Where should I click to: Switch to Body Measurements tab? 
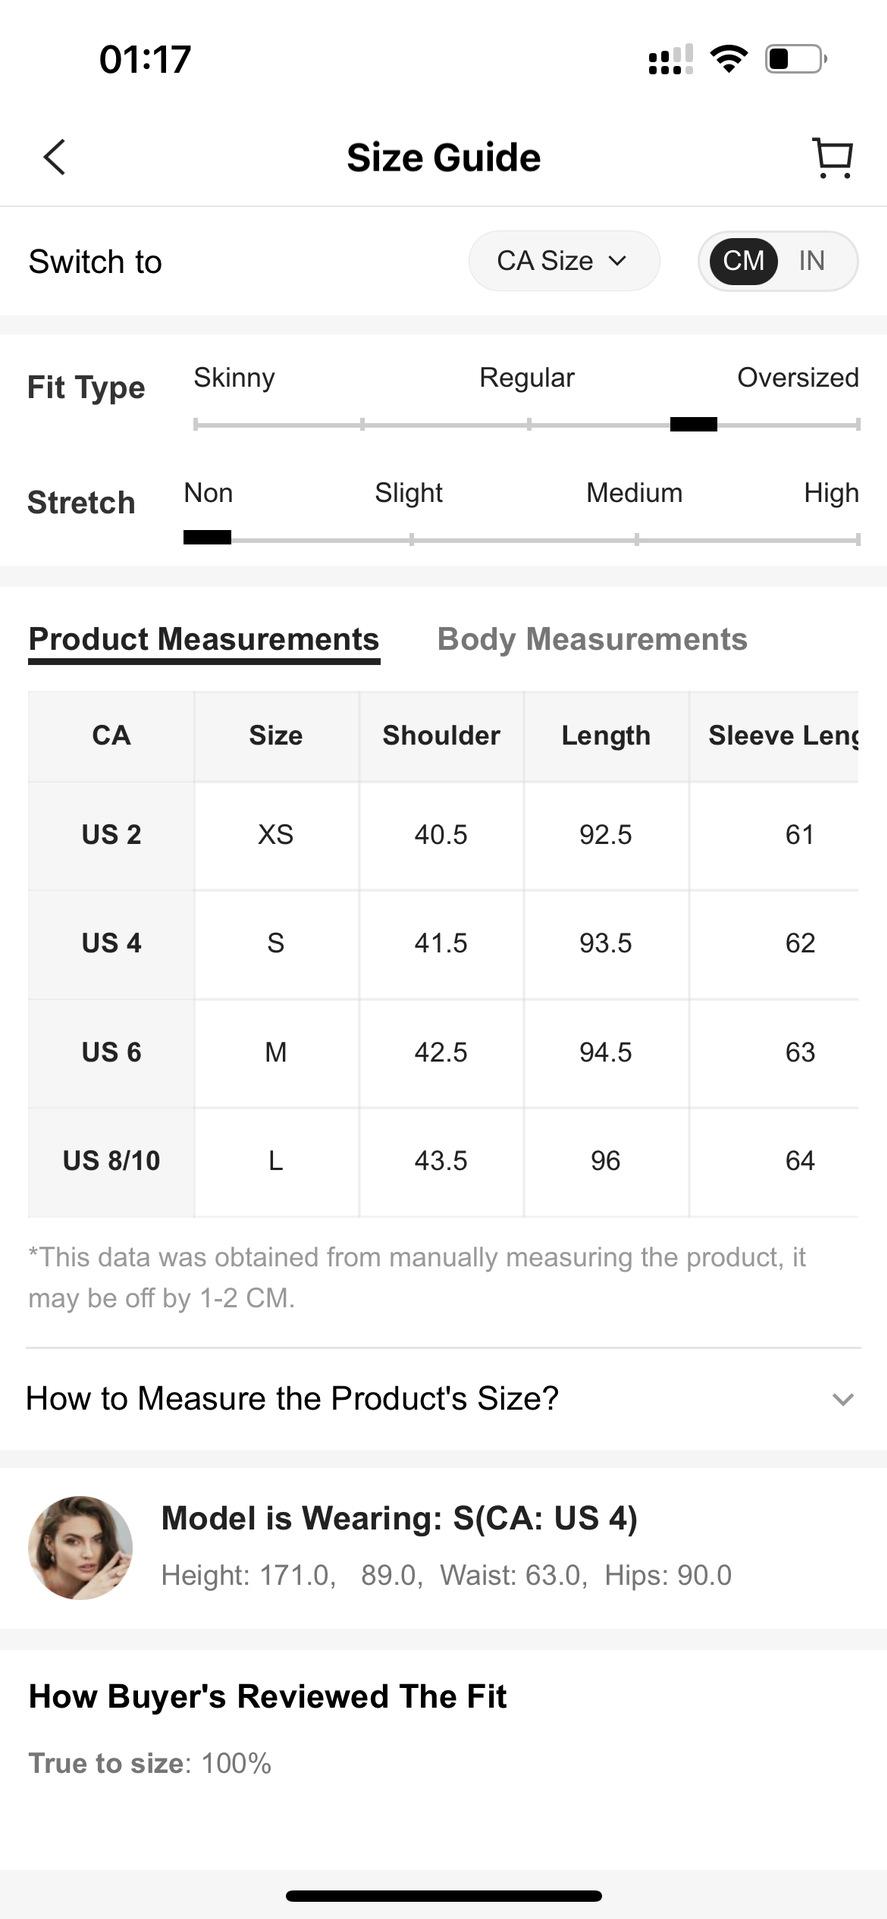(592, 639)
